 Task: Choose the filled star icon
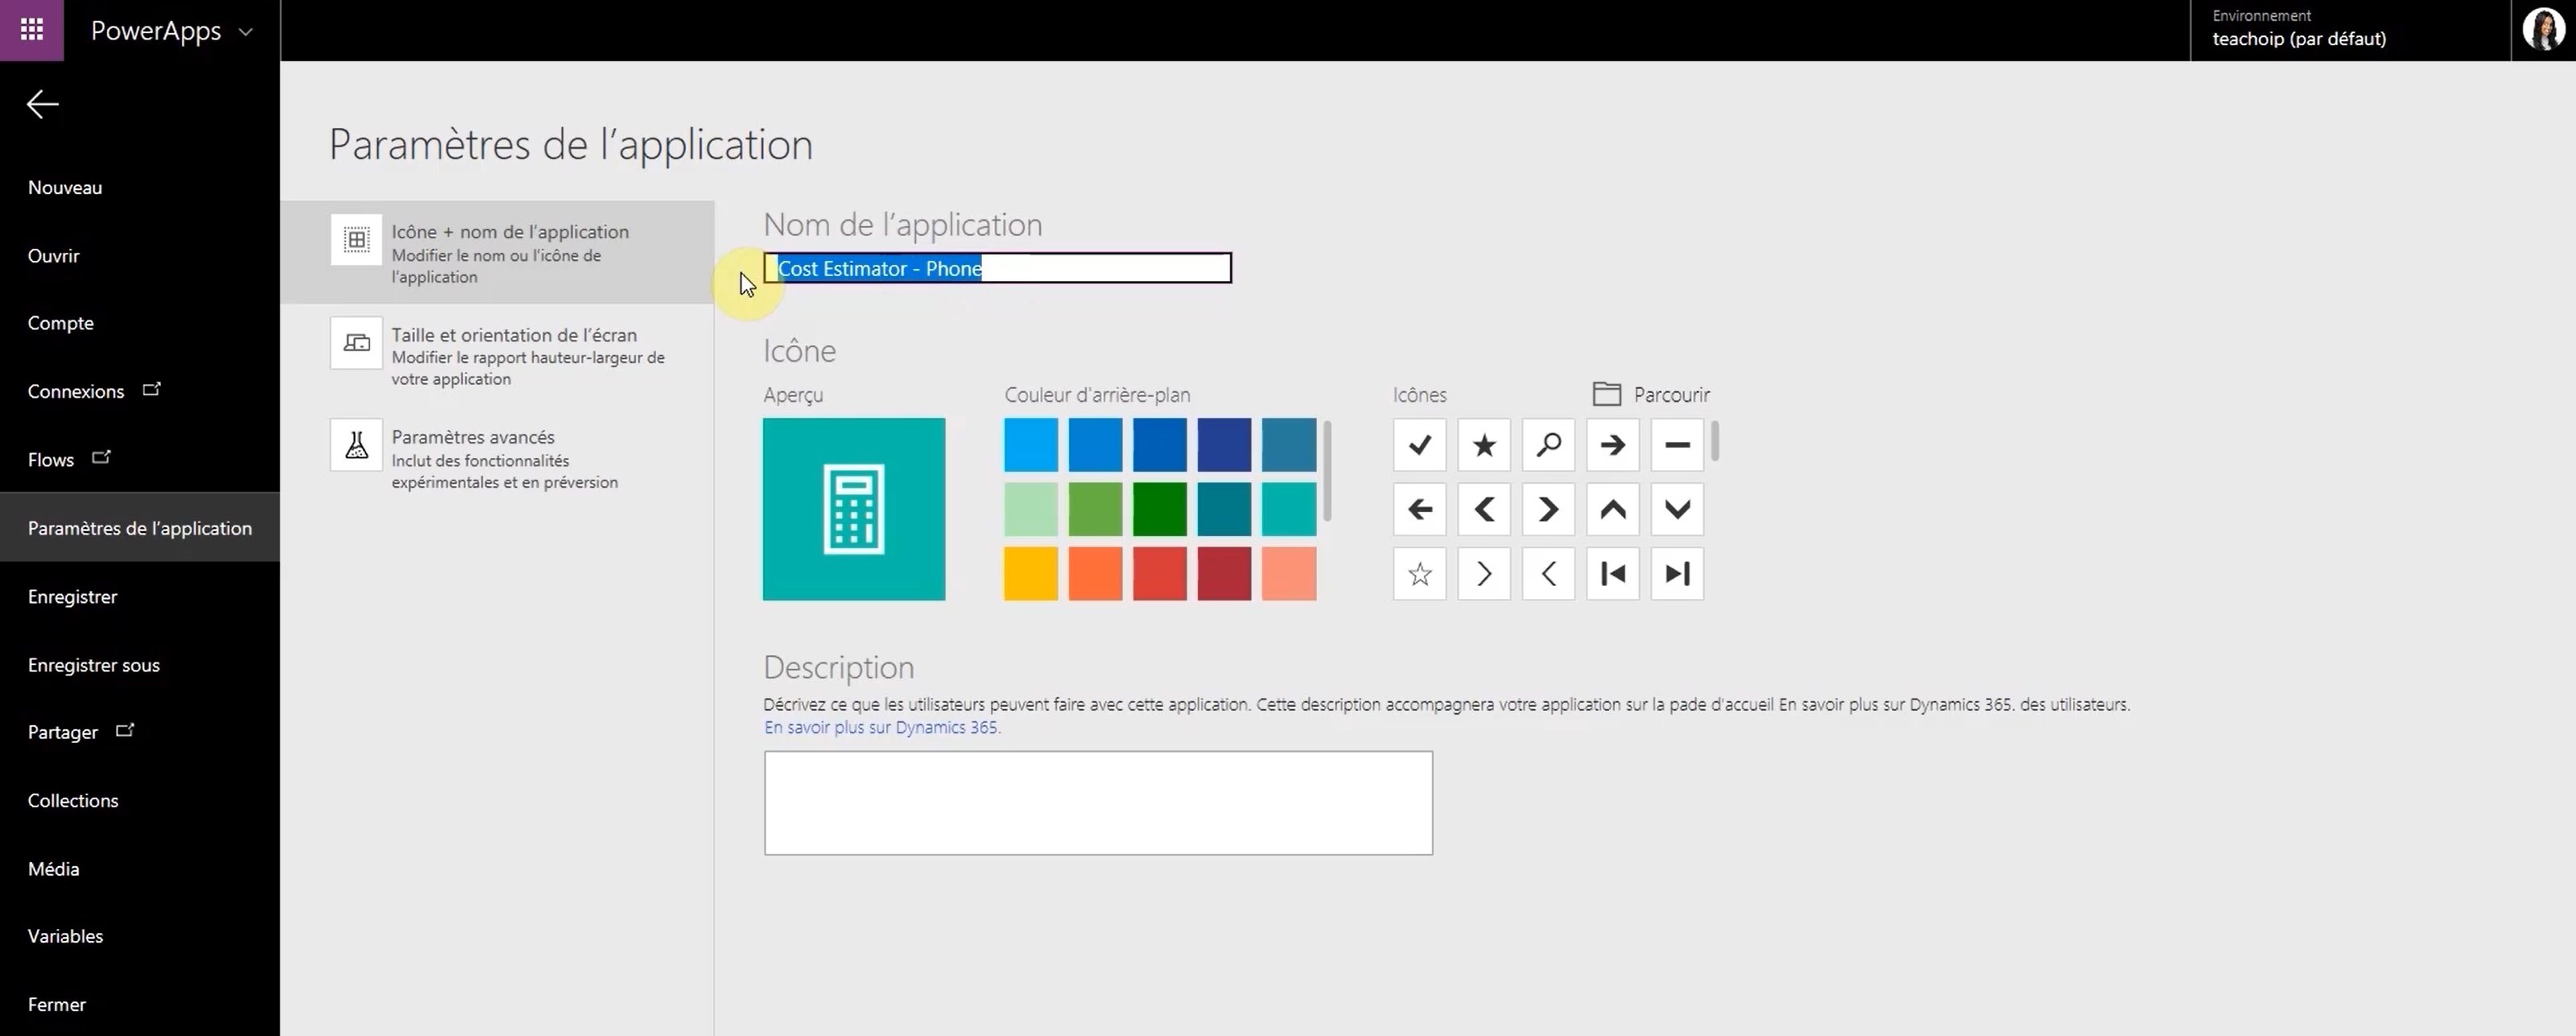click(x=1484, y=445)
